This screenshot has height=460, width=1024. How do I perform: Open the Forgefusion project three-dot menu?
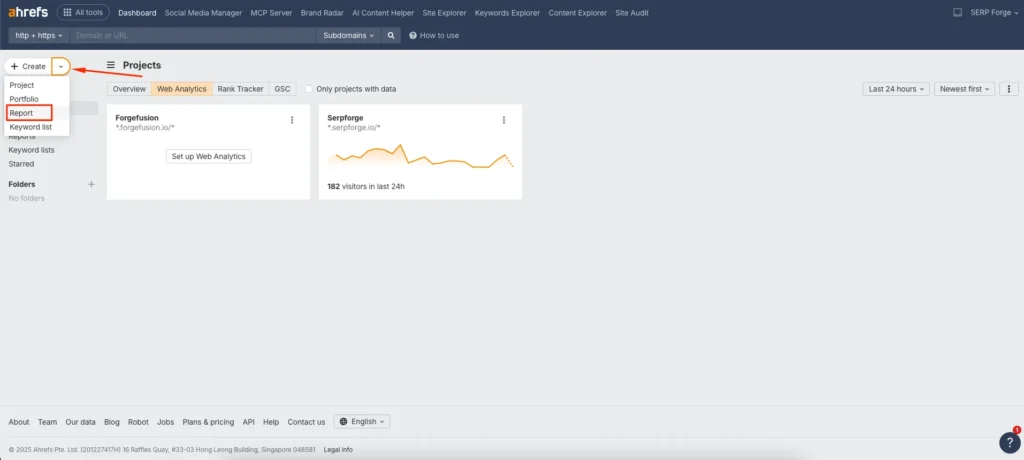(292, 120)
